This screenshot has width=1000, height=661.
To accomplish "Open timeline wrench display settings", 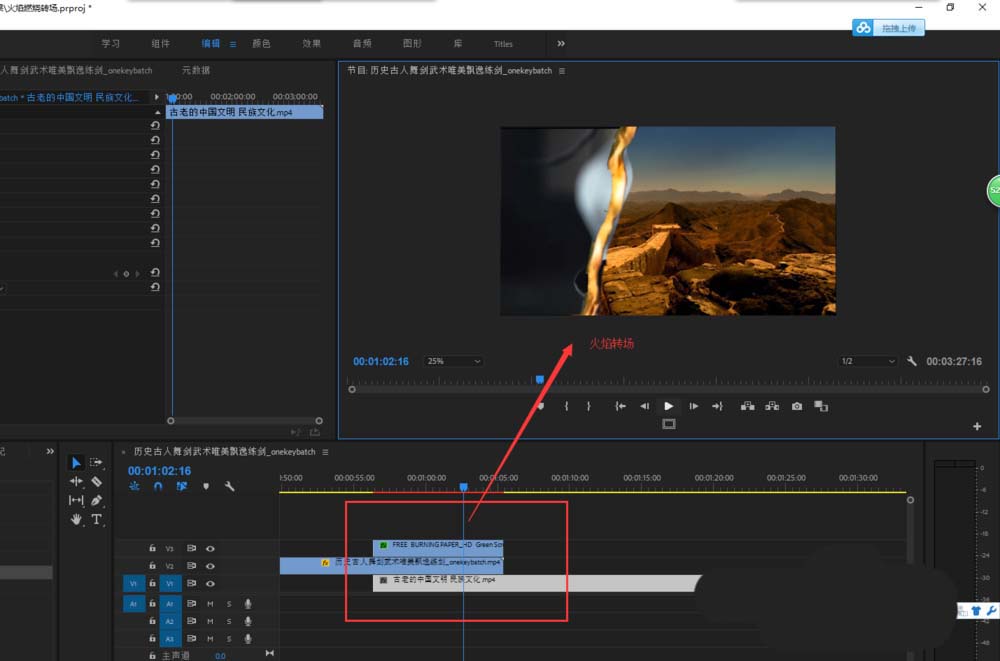I will point(230,487).
